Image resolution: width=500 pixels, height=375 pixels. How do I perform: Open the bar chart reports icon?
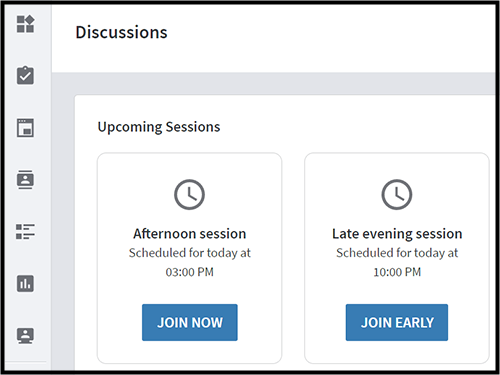pyautogui.click(x=25, y=283)
